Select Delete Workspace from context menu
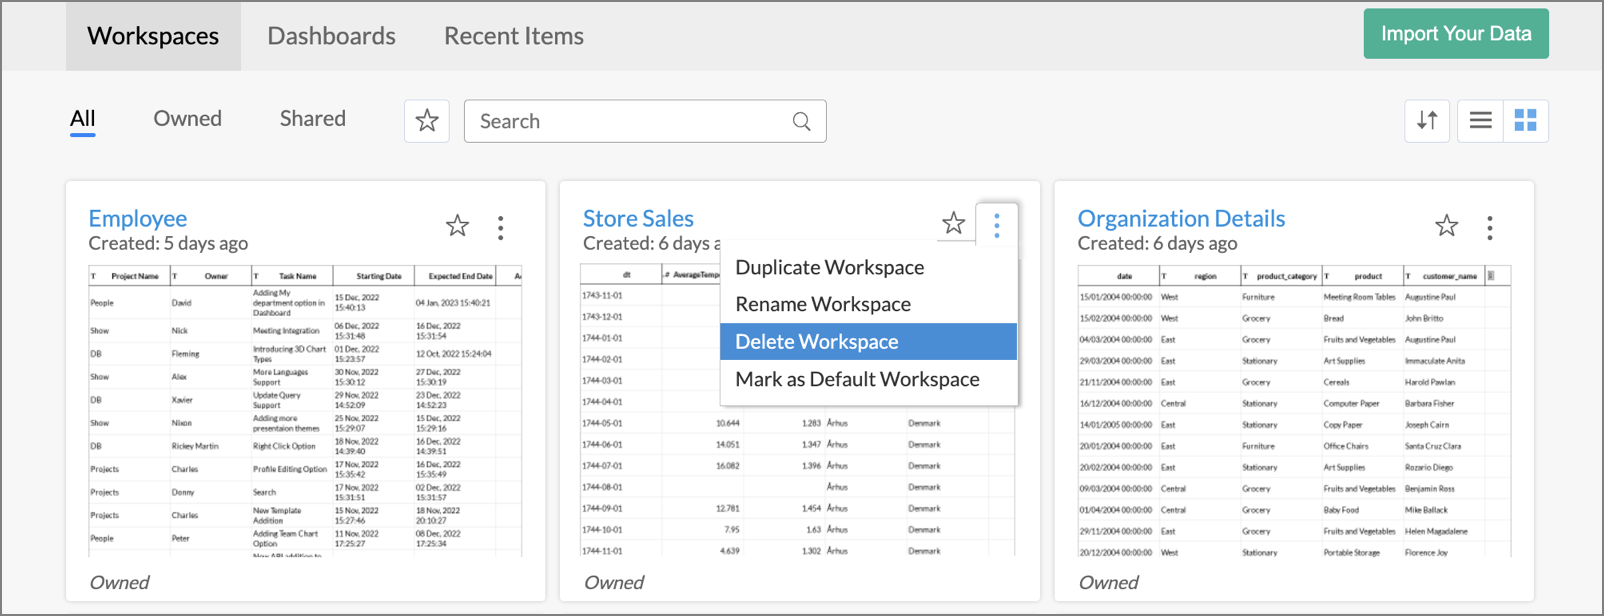 coord(816,342)
